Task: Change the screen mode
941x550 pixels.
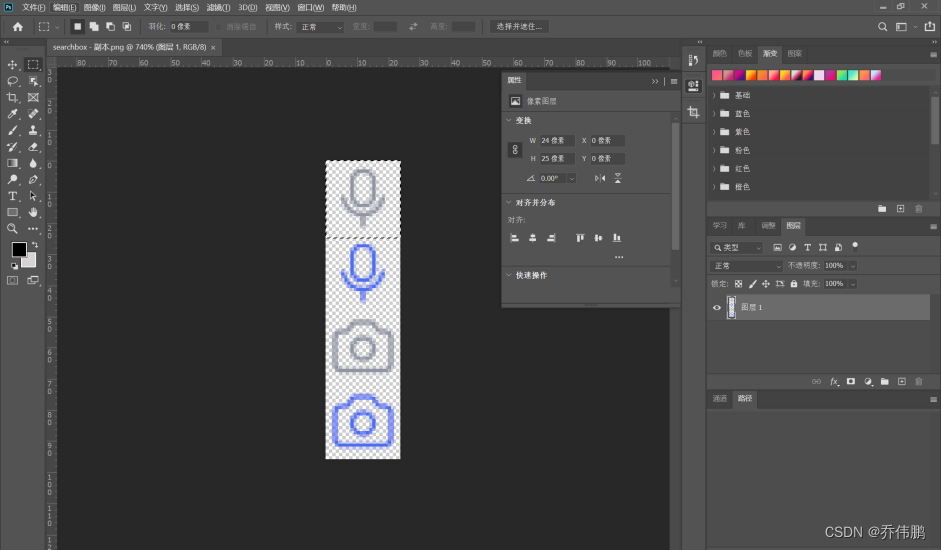Action: pyautogui.click(x=33, y=280)
